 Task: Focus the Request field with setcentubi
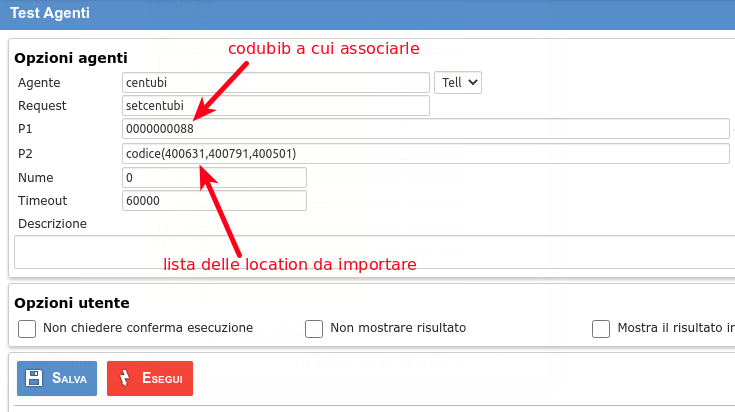[275, 105]
